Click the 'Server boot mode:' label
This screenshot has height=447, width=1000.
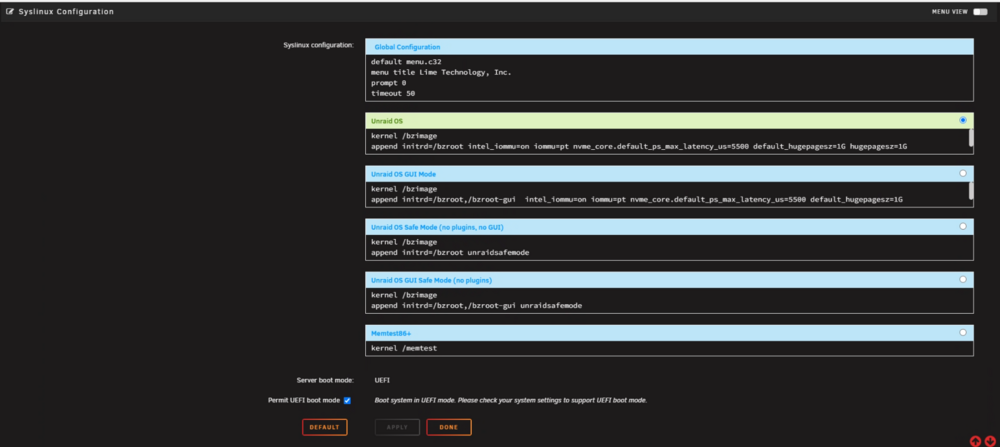pos(325,380)
